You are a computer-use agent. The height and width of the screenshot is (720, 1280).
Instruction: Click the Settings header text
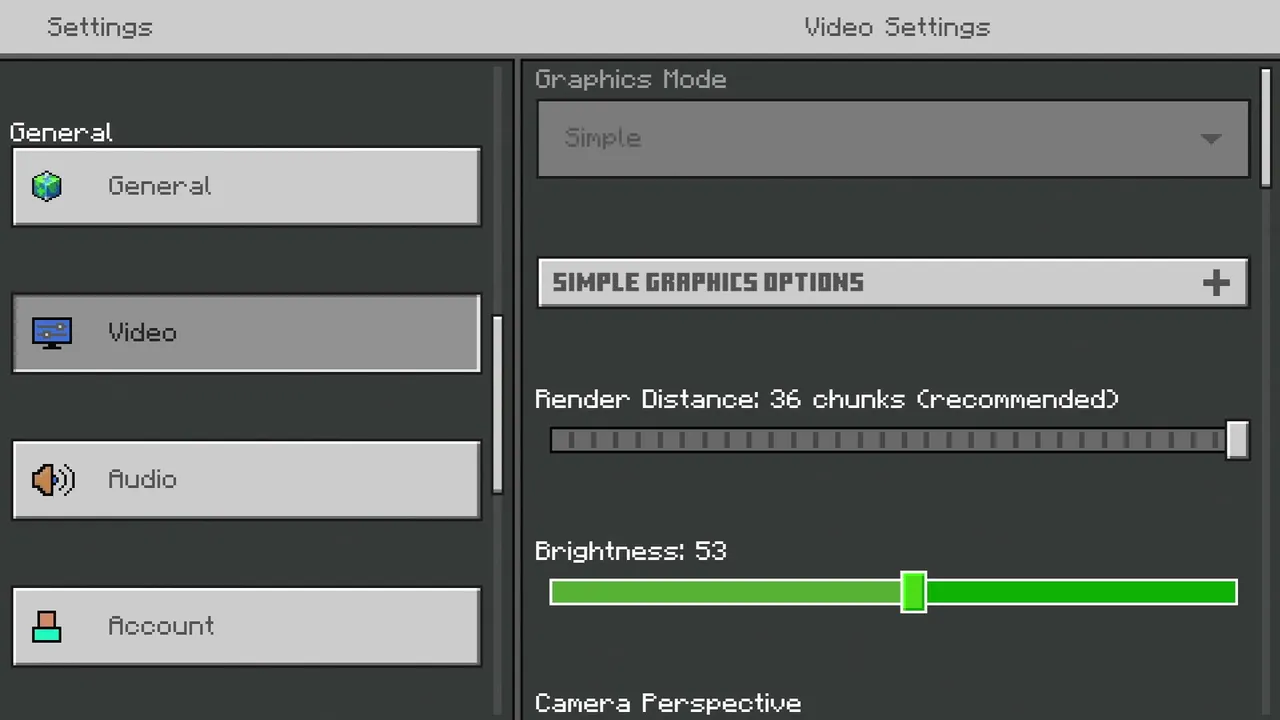coord(100,27)
